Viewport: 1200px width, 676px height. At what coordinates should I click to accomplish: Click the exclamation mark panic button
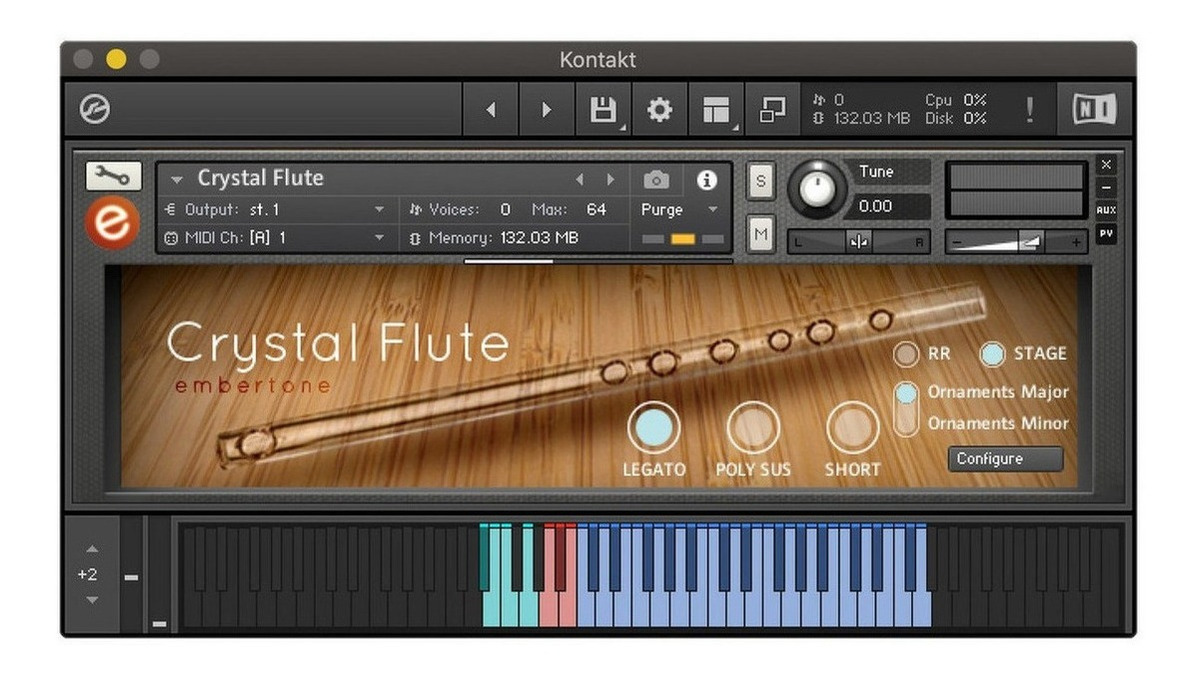[x=1029, y=110]
